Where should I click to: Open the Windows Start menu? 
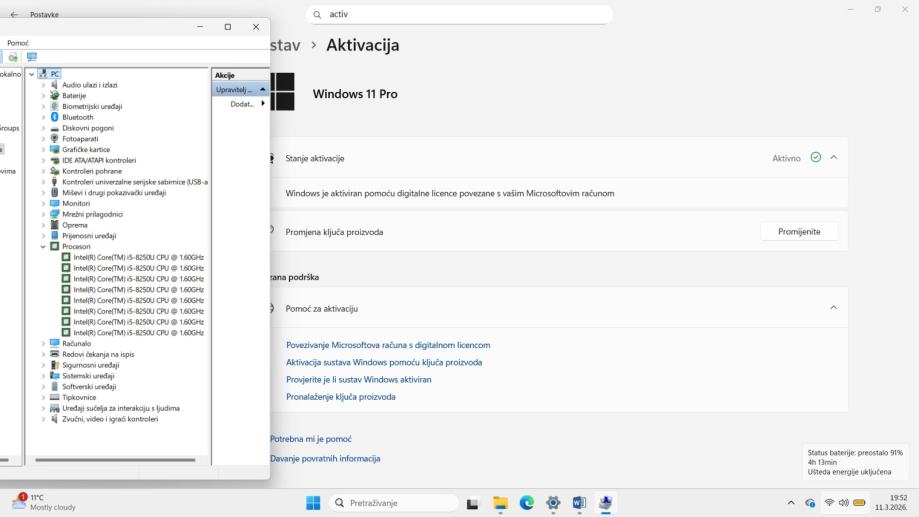click(x=313, y=503)
